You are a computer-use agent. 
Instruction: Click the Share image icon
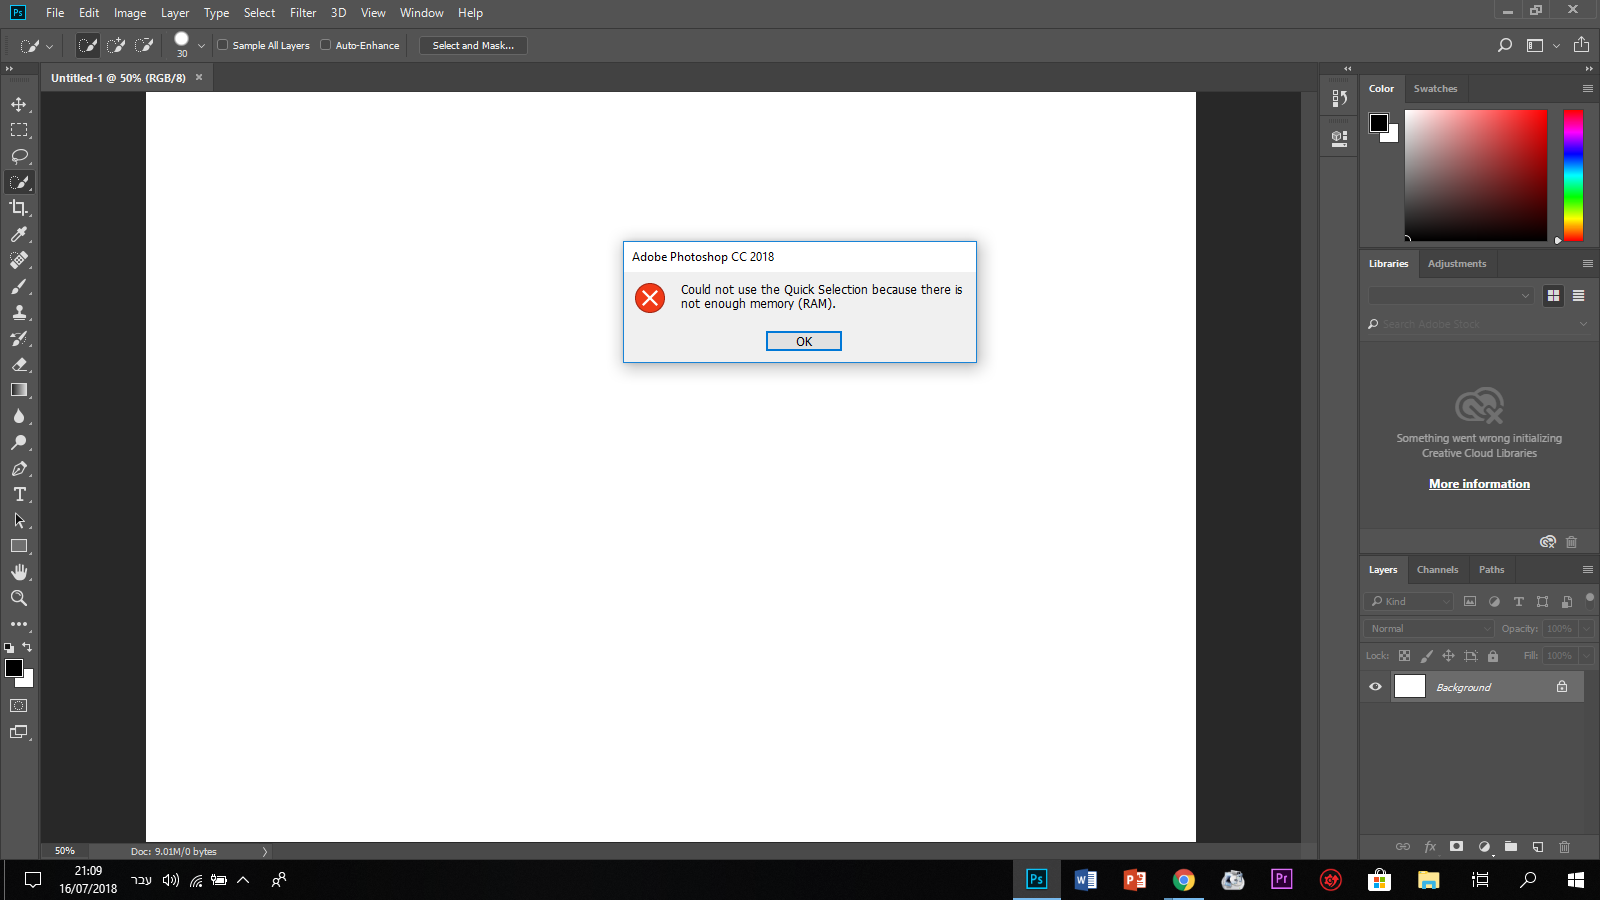[1581, 45]
